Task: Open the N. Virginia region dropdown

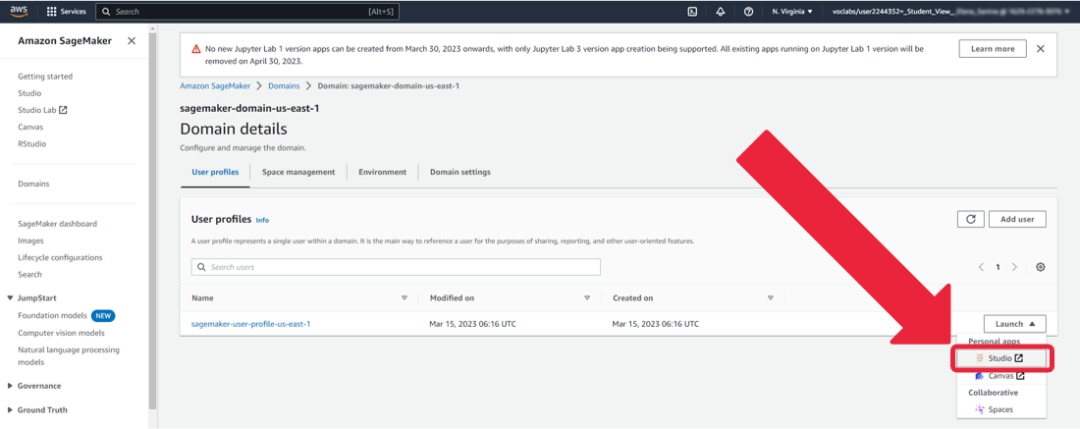Action: tap(792, 12)
